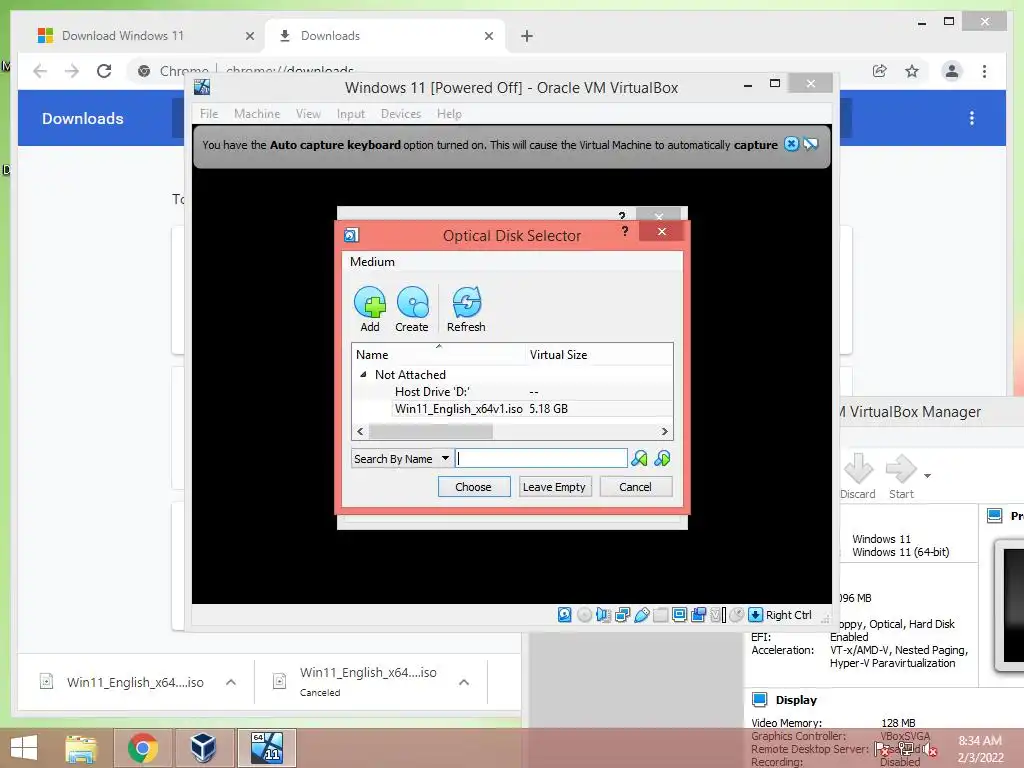The height and width of the screenshot is (768, 1024).
Task: Switch to the Downloads browser tab
Action: tap(385, 36)
